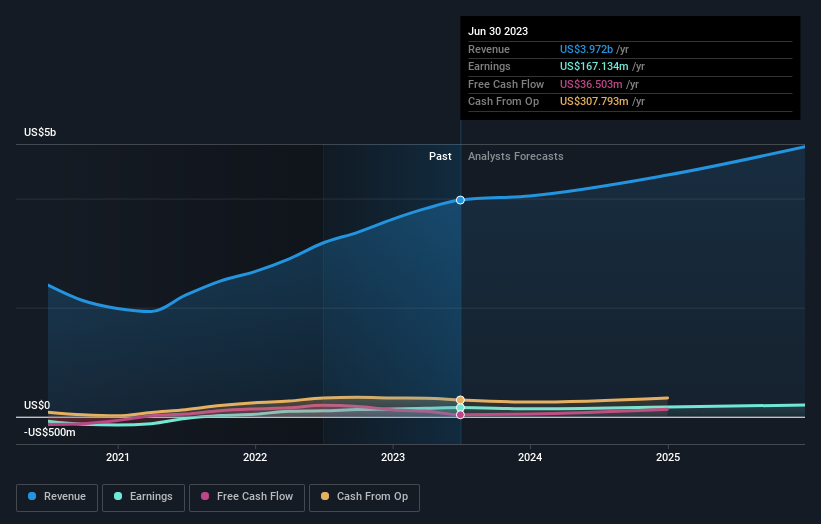Click the orange Cash From Op legend dot
The image size is (821, 524).
point(325,496)
